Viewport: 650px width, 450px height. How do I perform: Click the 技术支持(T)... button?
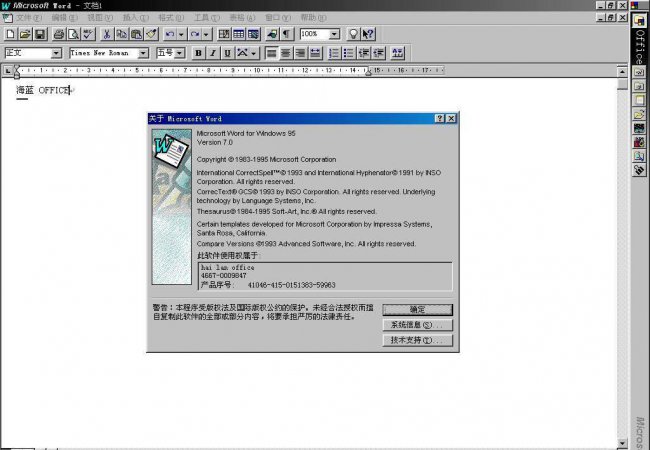coord(417,340)
